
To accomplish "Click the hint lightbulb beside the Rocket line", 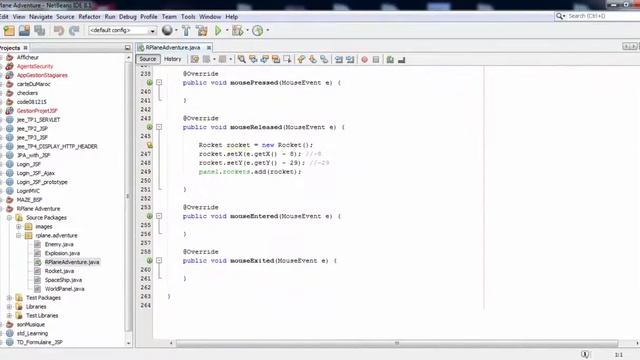I will click(150, 145).
